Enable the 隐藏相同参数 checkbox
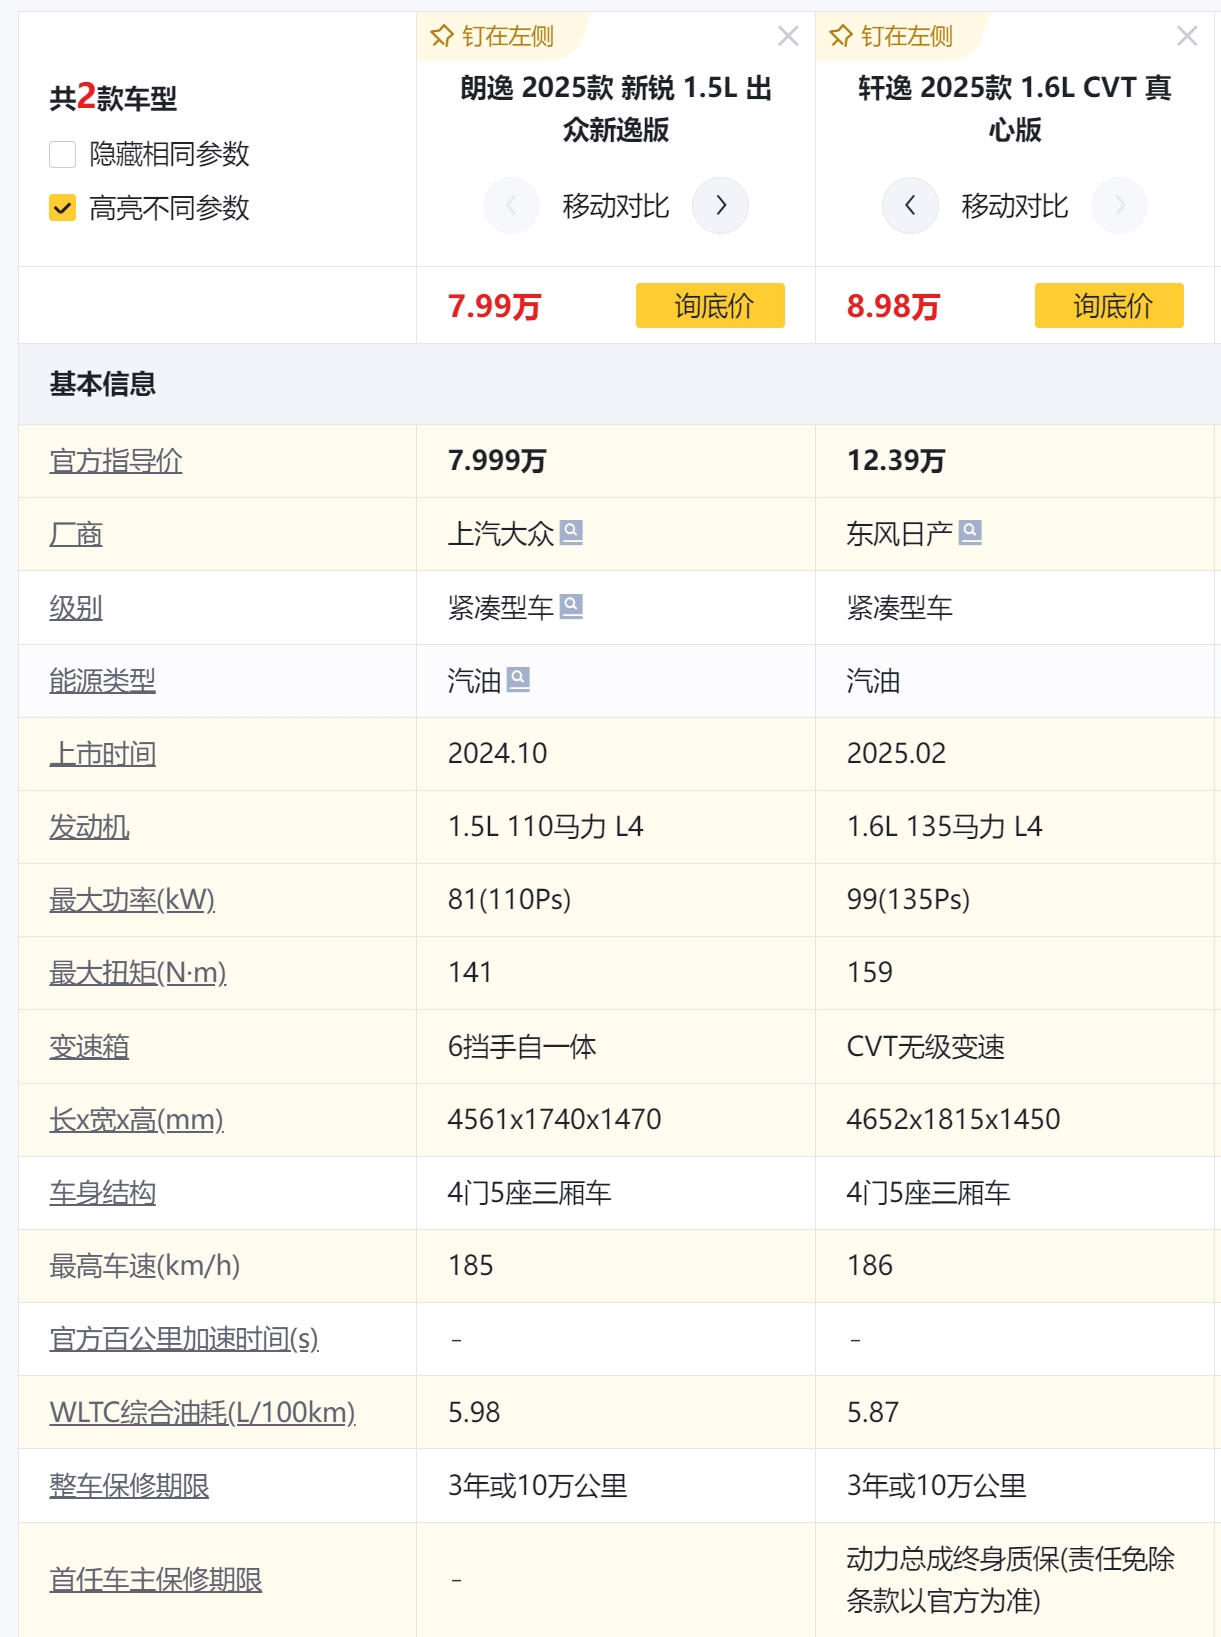 63,154
